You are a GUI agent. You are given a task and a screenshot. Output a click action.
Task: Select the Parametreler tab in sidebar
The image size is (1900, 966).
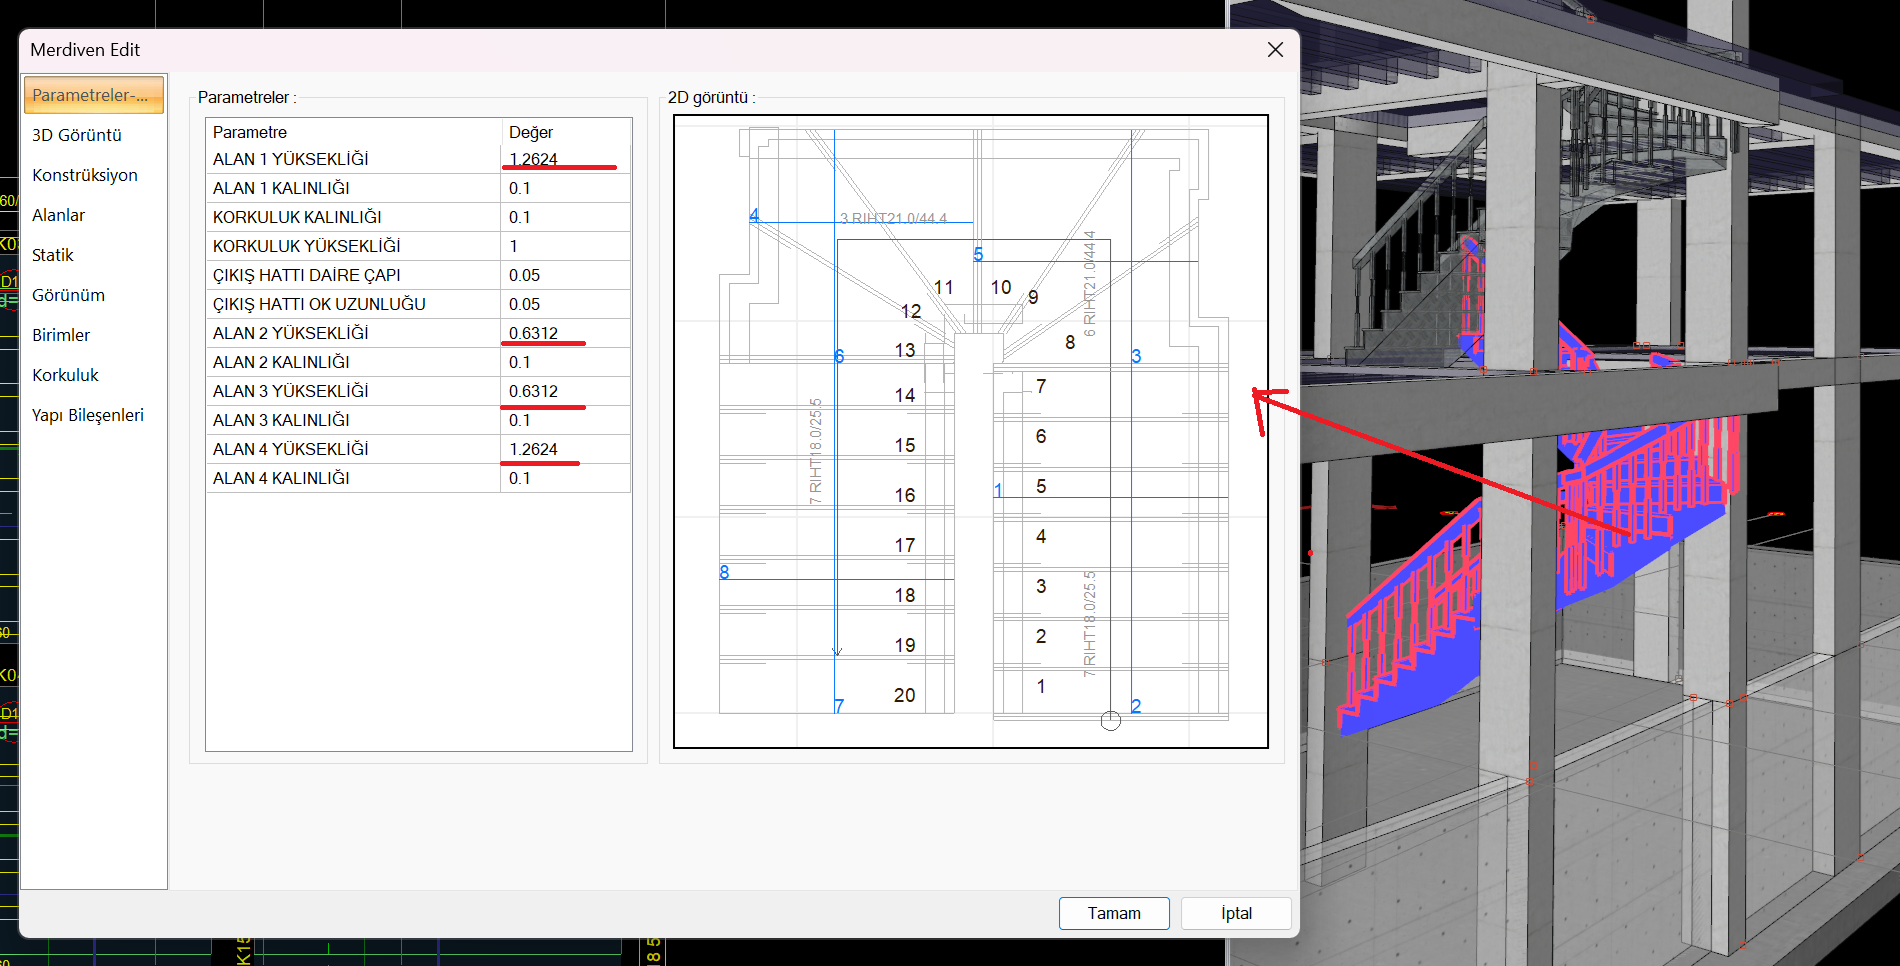coord(93,96)
